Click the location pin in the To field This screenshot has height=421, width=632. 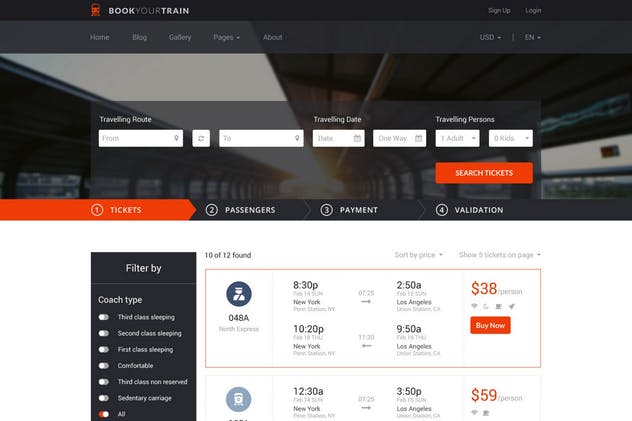pyautogui.click(x=297, y=138)
